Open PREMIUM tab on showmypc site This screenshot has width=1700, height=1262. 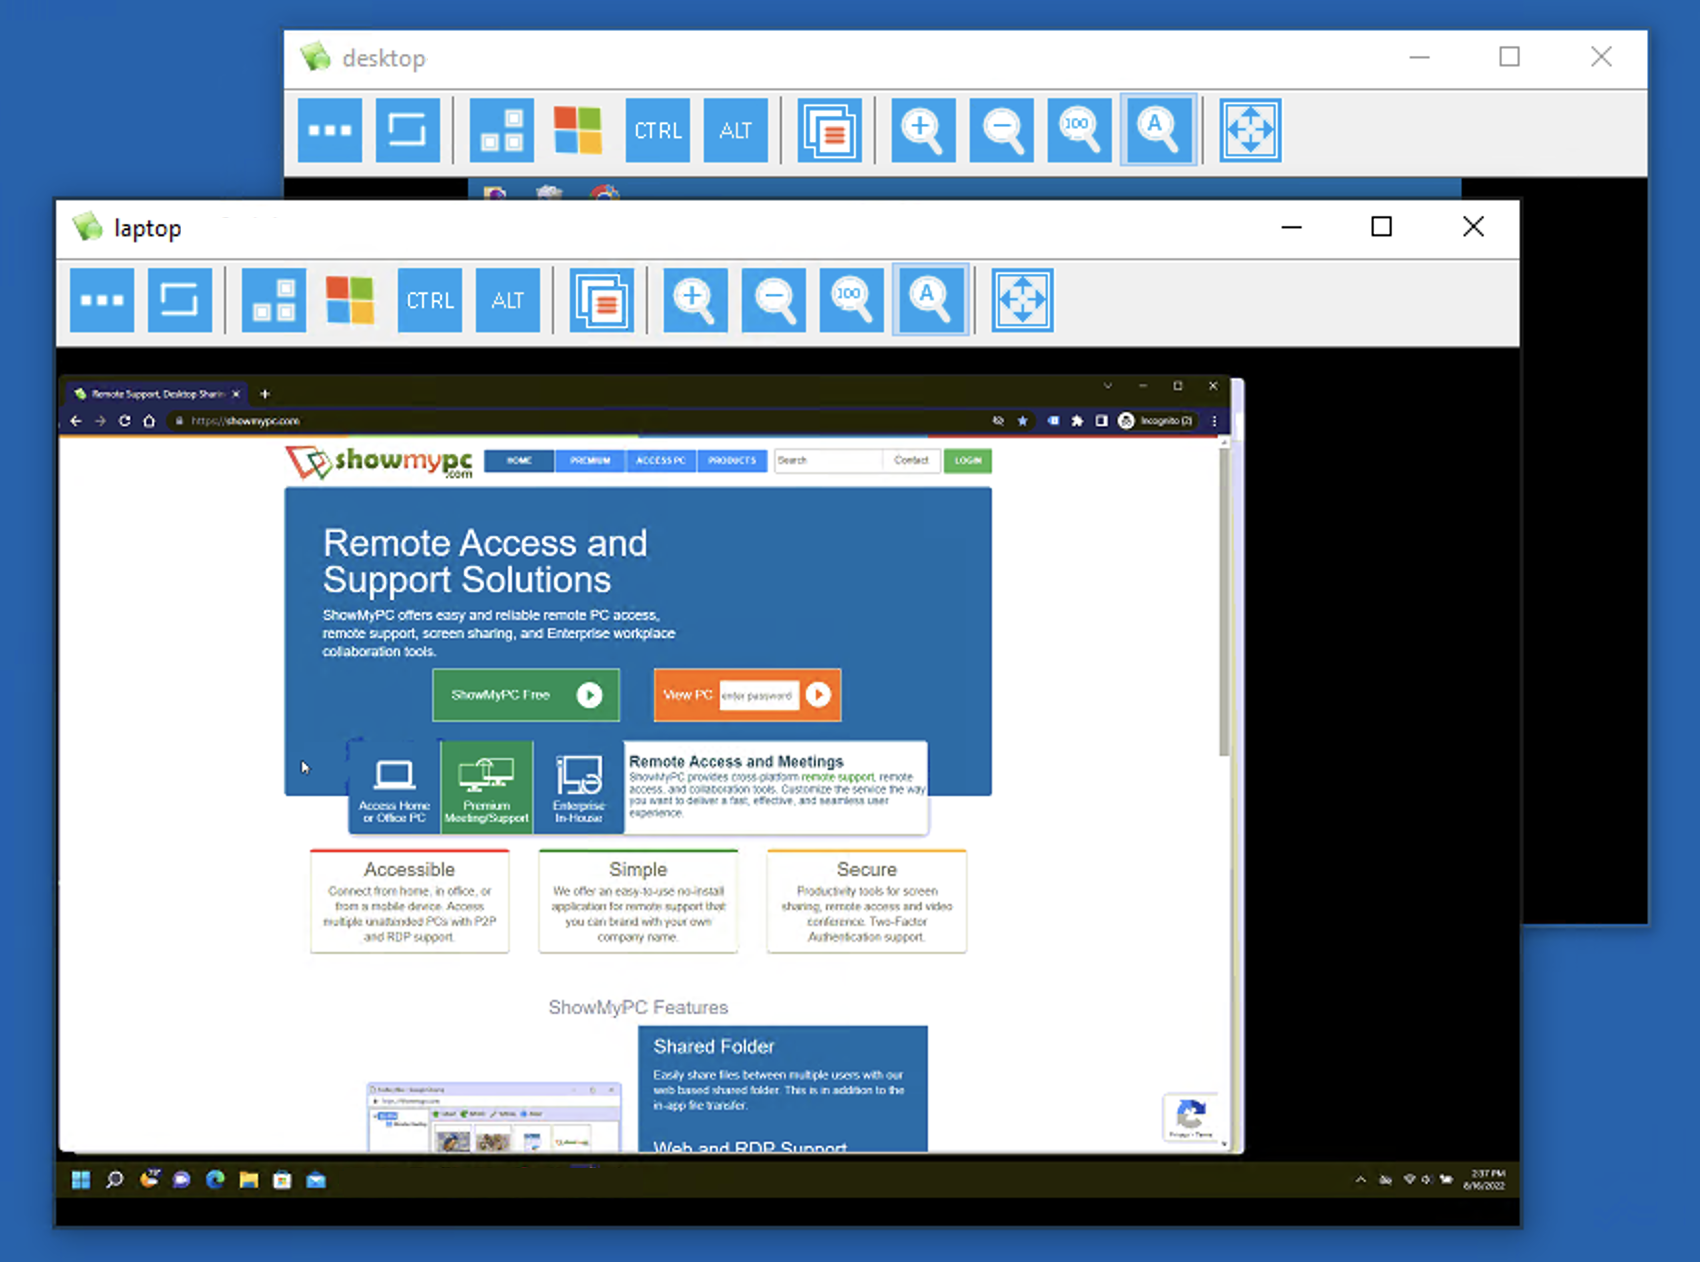pos(590,460)
